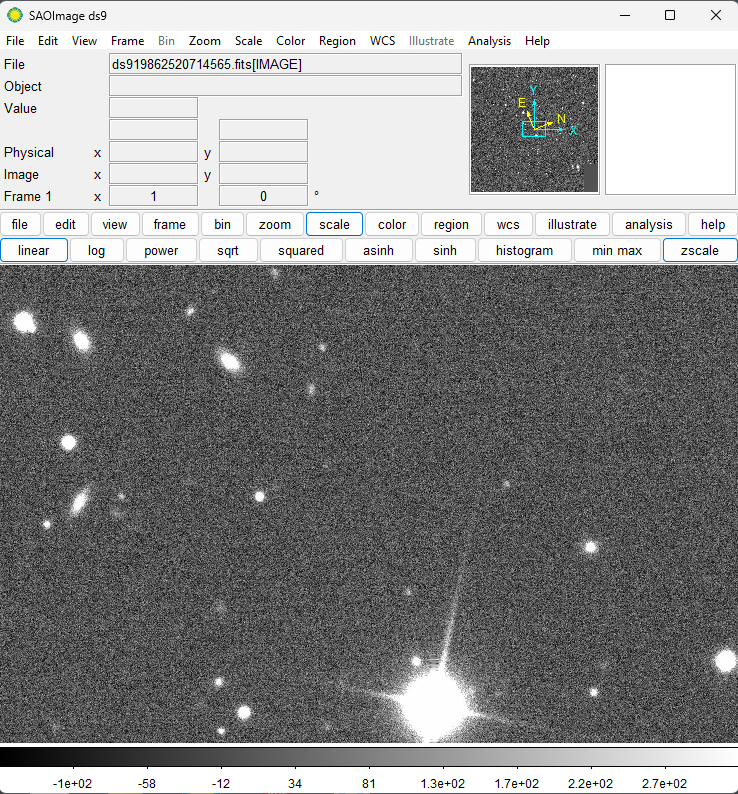Open the Scale menu
This screenshot has width=738, height=794.
pos(248,41)
